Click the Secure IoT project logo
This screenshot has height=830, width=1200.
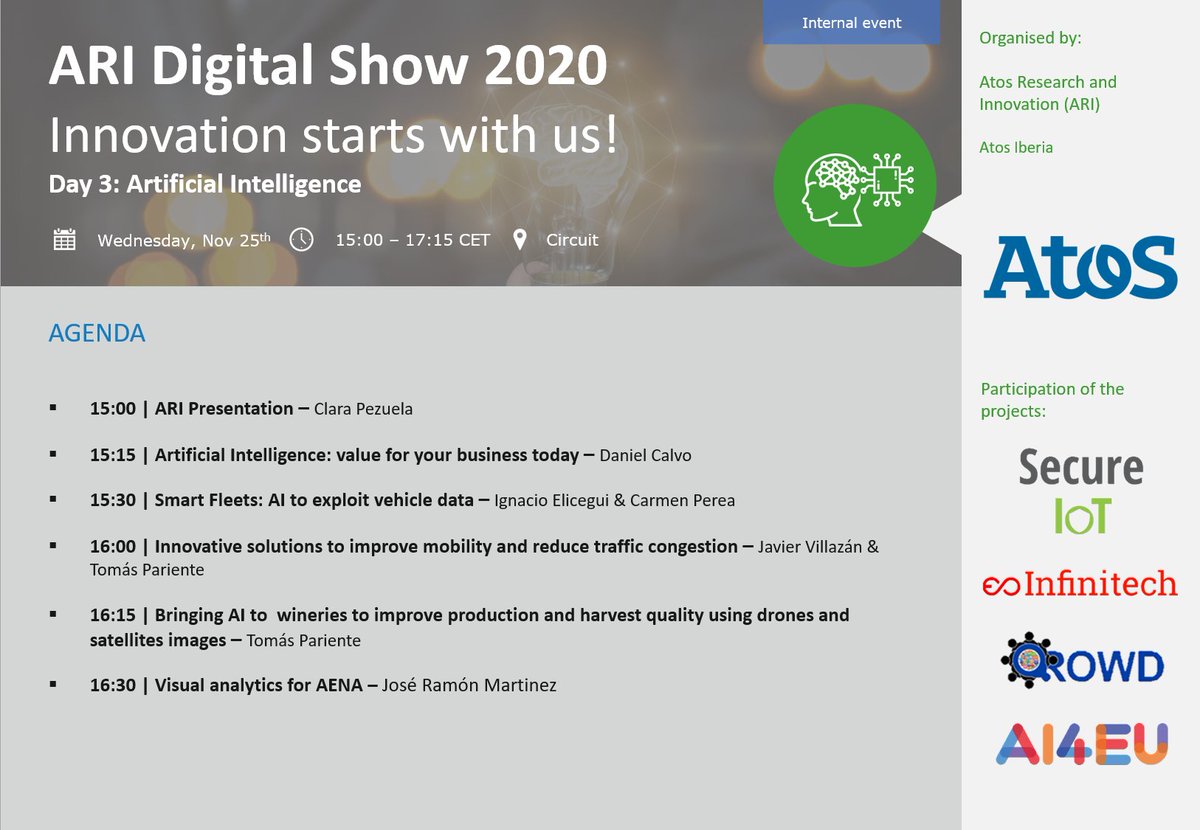pos(1081,490)
